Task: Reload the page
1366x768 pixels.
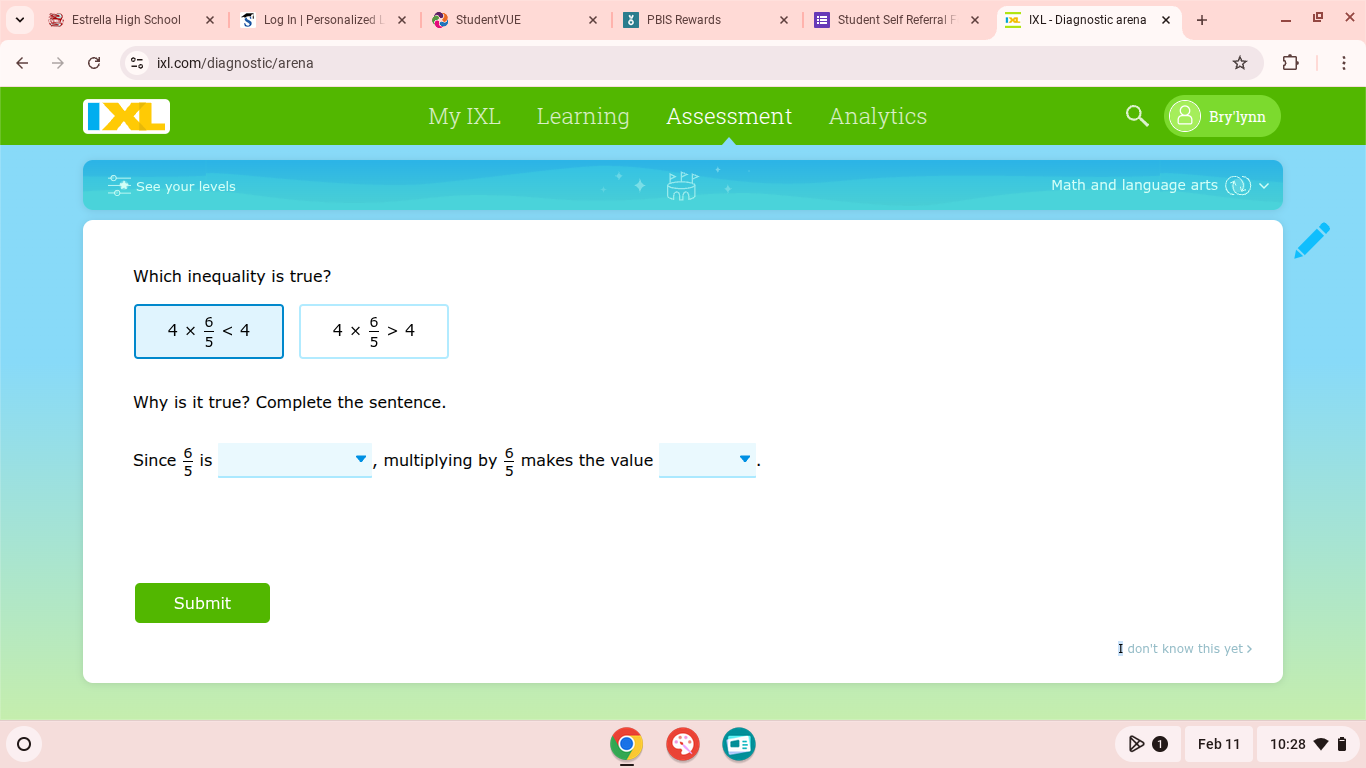Action: click(94, 63)
